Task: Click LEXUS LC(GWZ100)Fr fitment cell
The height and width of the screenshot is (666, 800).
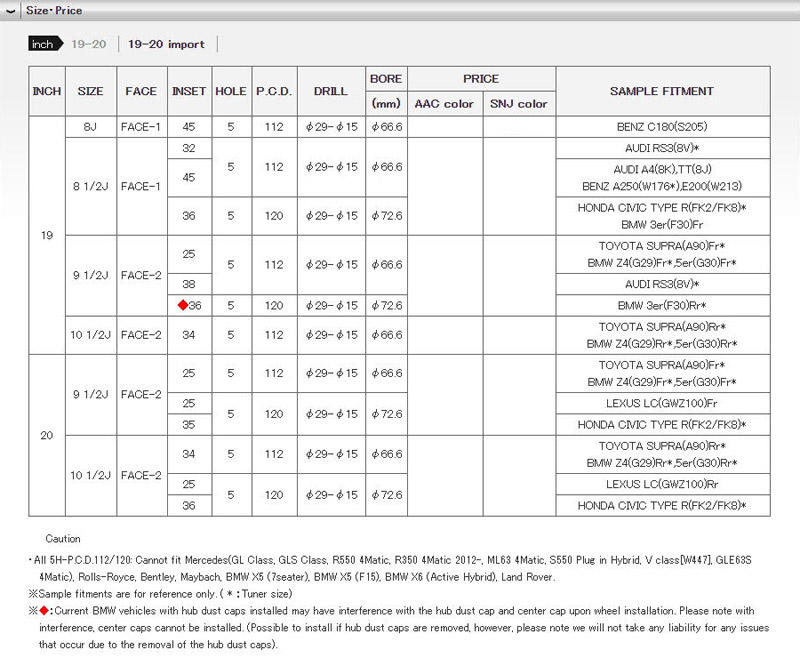Action: click(x=662, y=403)
